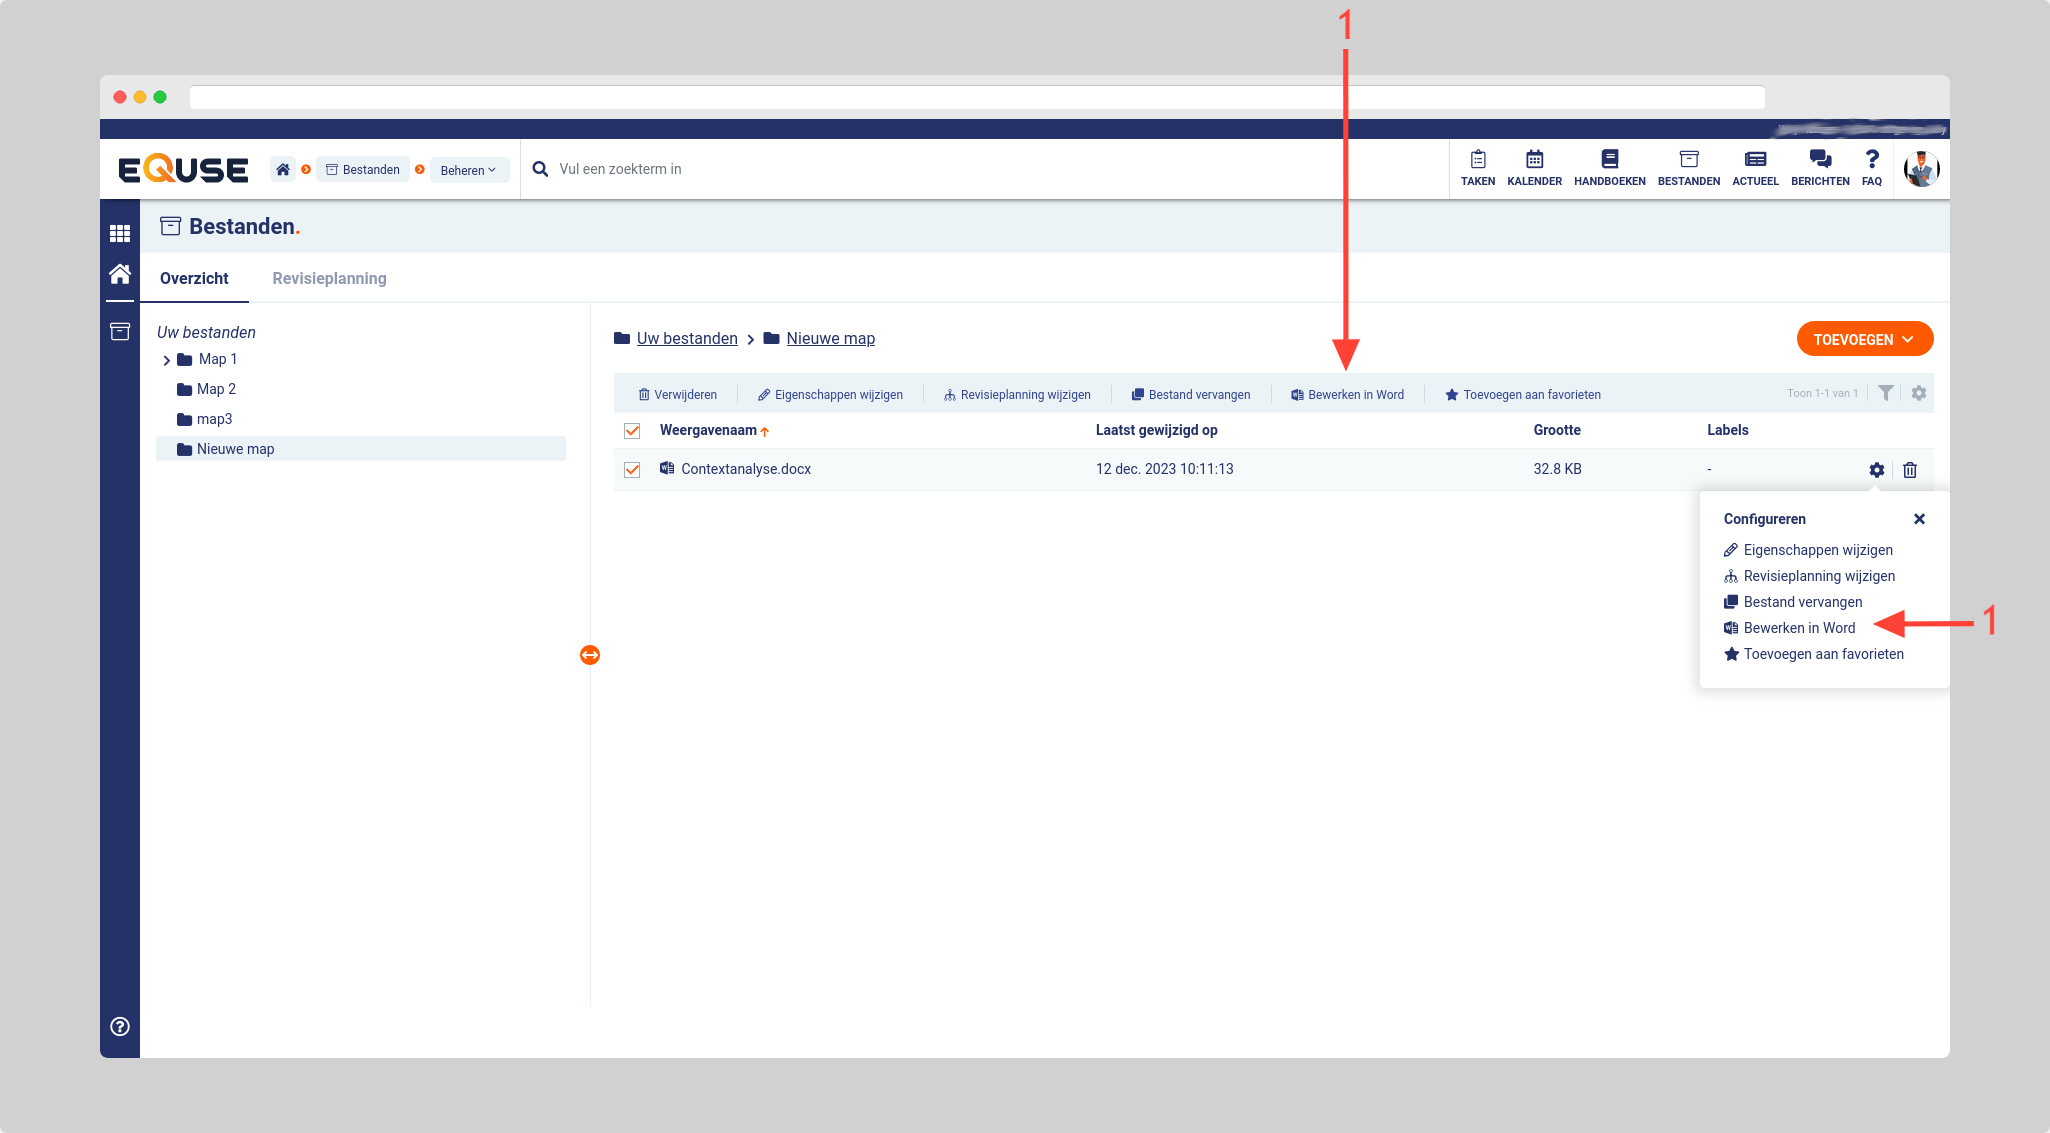Open Kalender in top navigation
Screen dimensions: 2050x1133
1534,168
